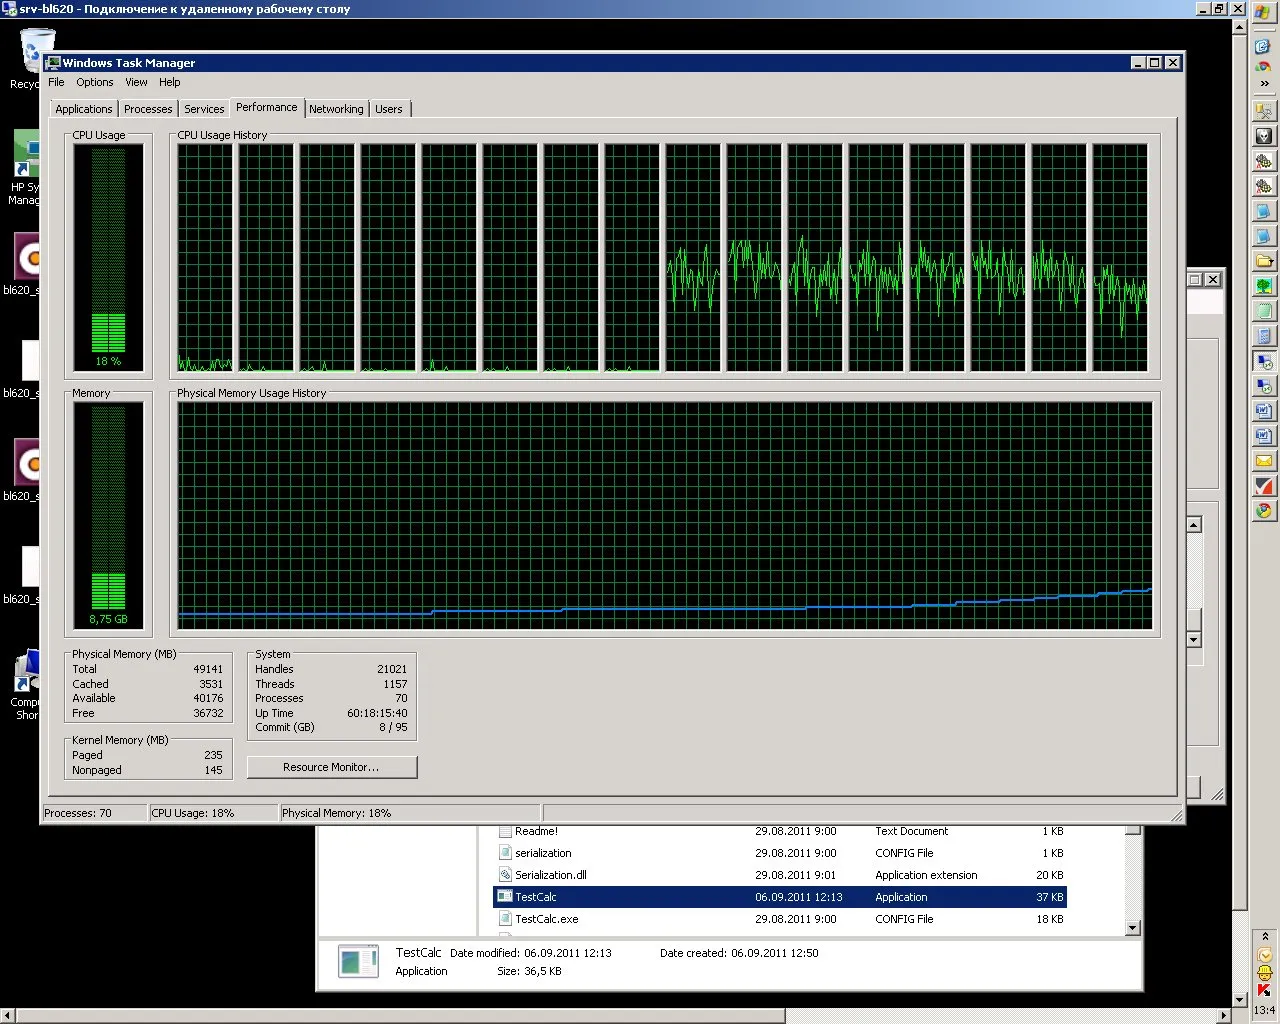
Task: Launch Chrome from the Quick Launch bar
Action: (1264, 66)
